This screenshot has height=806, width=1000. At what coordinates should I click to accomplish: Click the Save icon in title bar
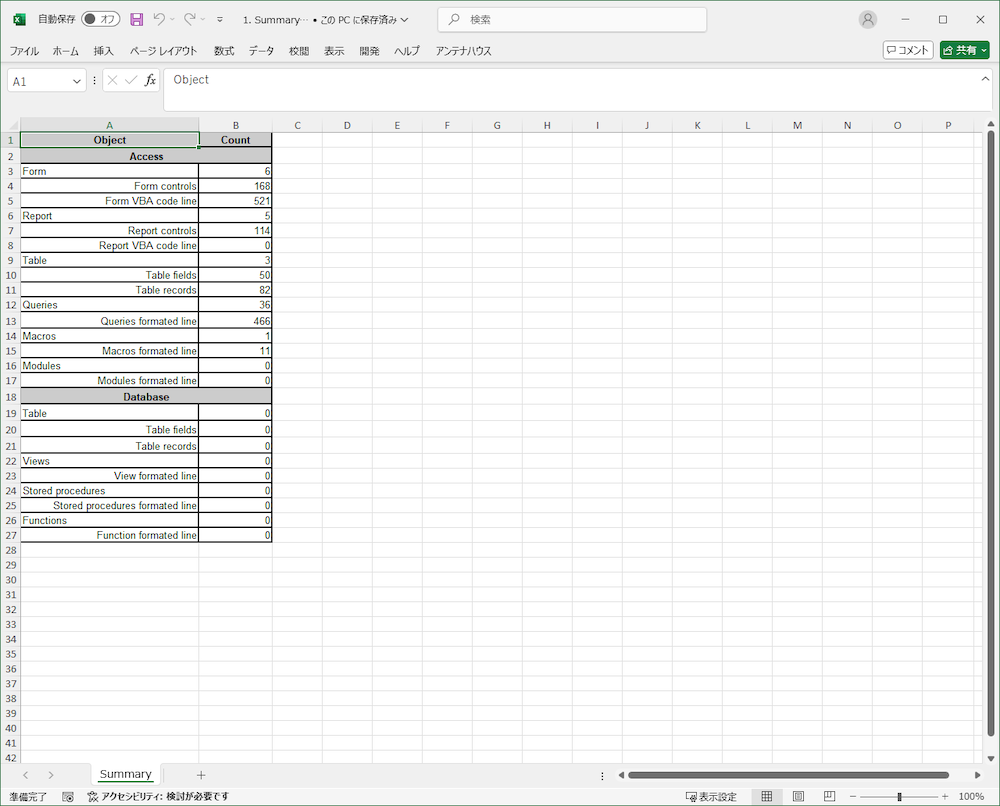tap(137, 19)
